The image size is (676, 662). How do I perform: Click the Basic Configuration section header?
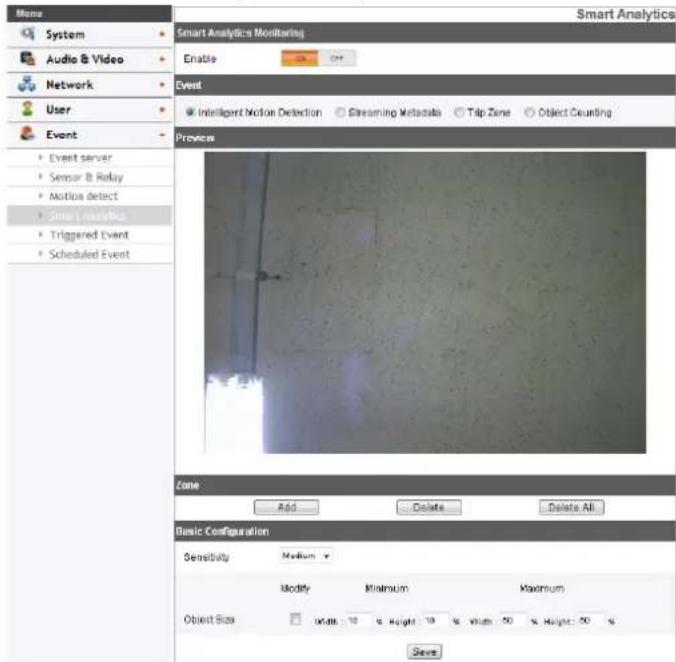tap(425, 531)
